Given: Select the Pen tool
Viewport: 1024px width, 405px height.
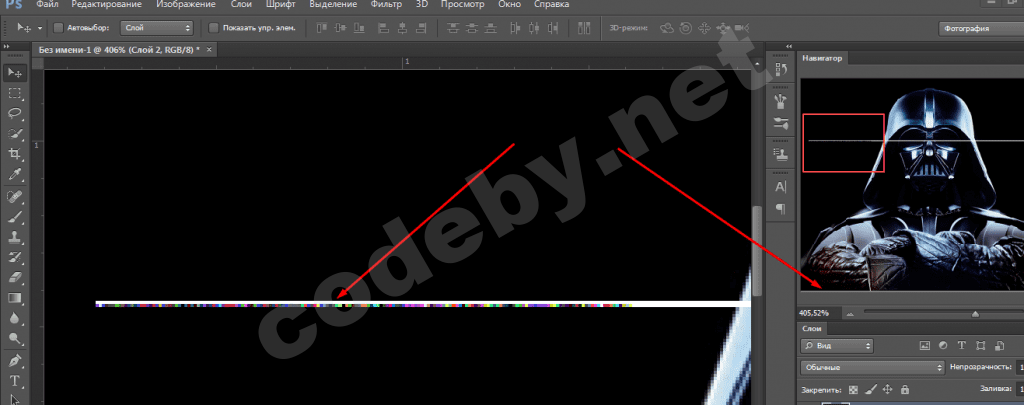Looking at the screenshot, I should click(14, 361).
